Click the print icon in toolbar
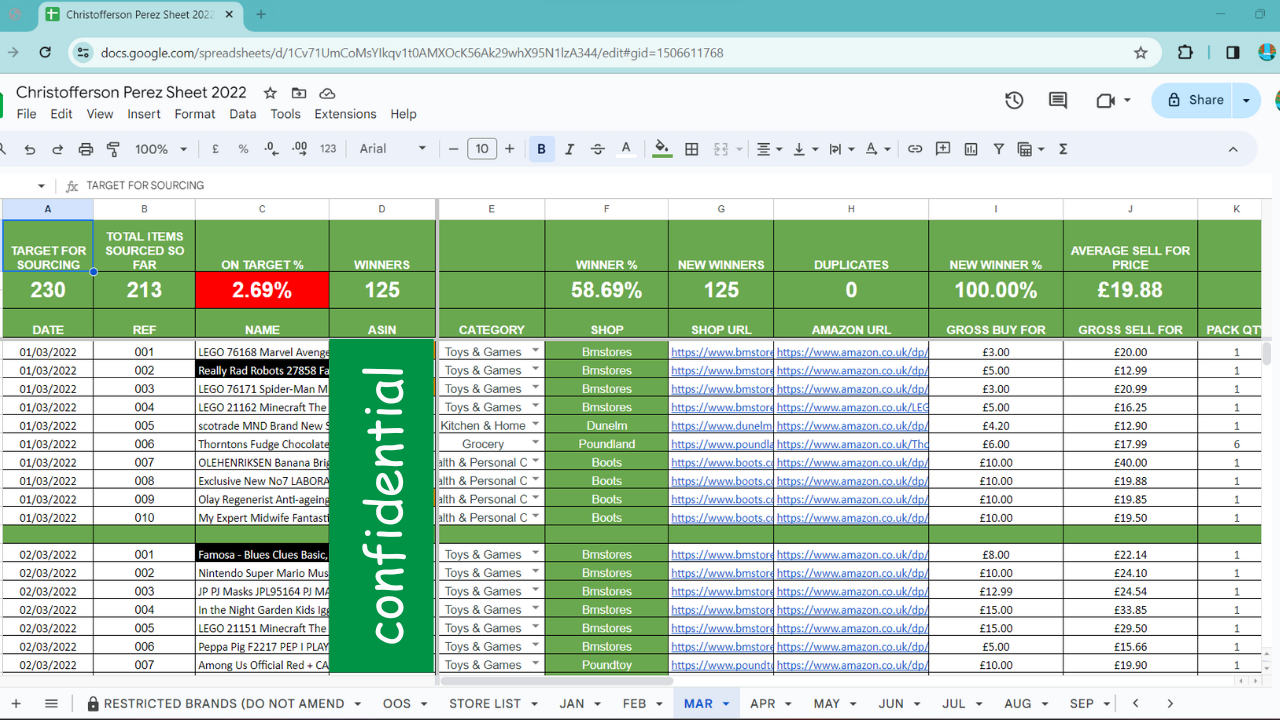This screenshot has height=720, width=1280. pos(85,149)
